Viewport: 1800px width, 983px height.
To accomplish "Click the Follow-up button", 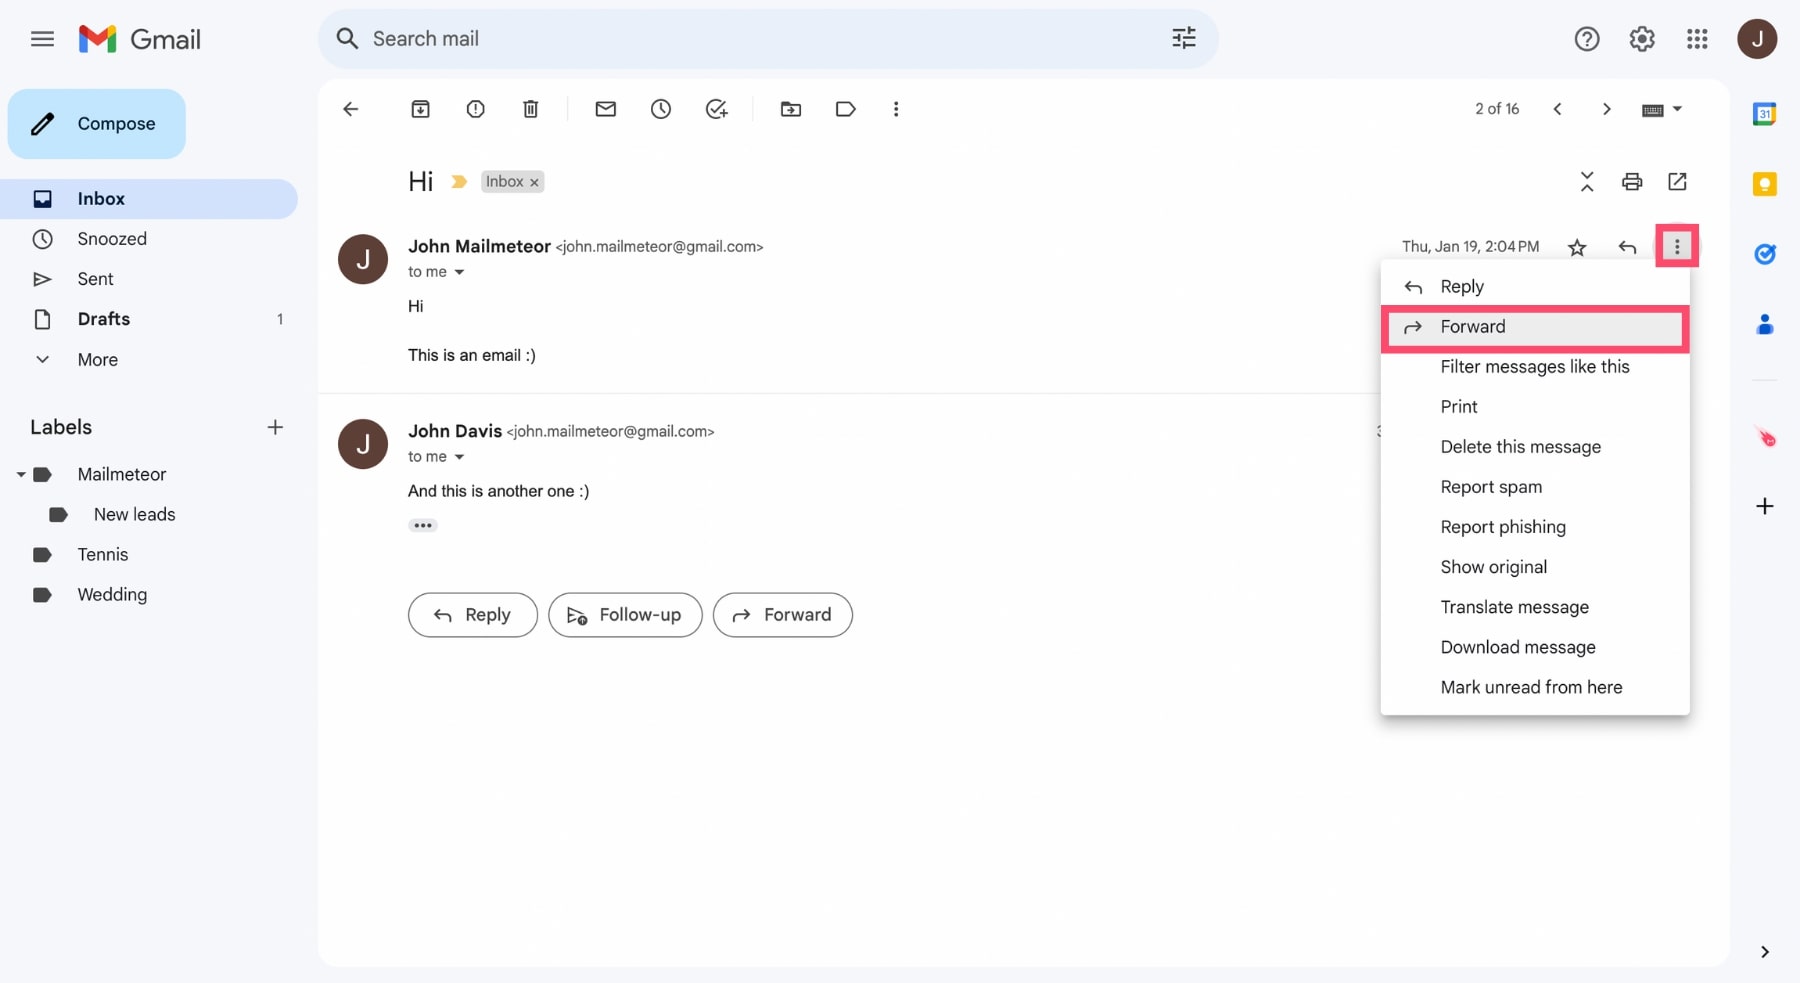I will click(x=625, y=615).
